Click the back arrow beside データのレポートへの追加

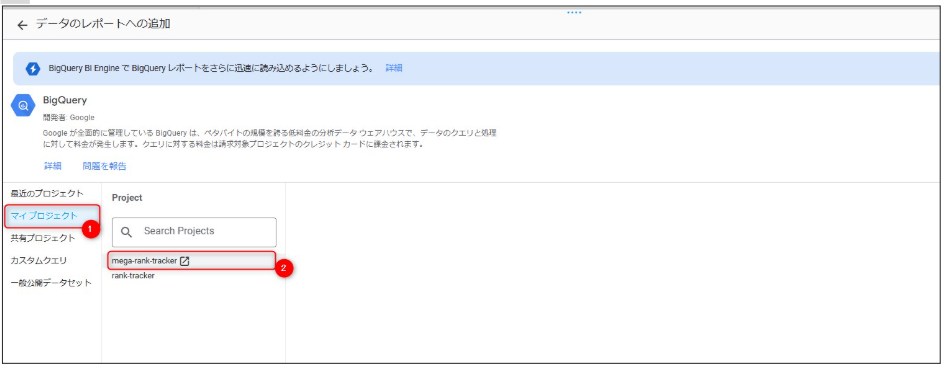click(x=22, y=25)
